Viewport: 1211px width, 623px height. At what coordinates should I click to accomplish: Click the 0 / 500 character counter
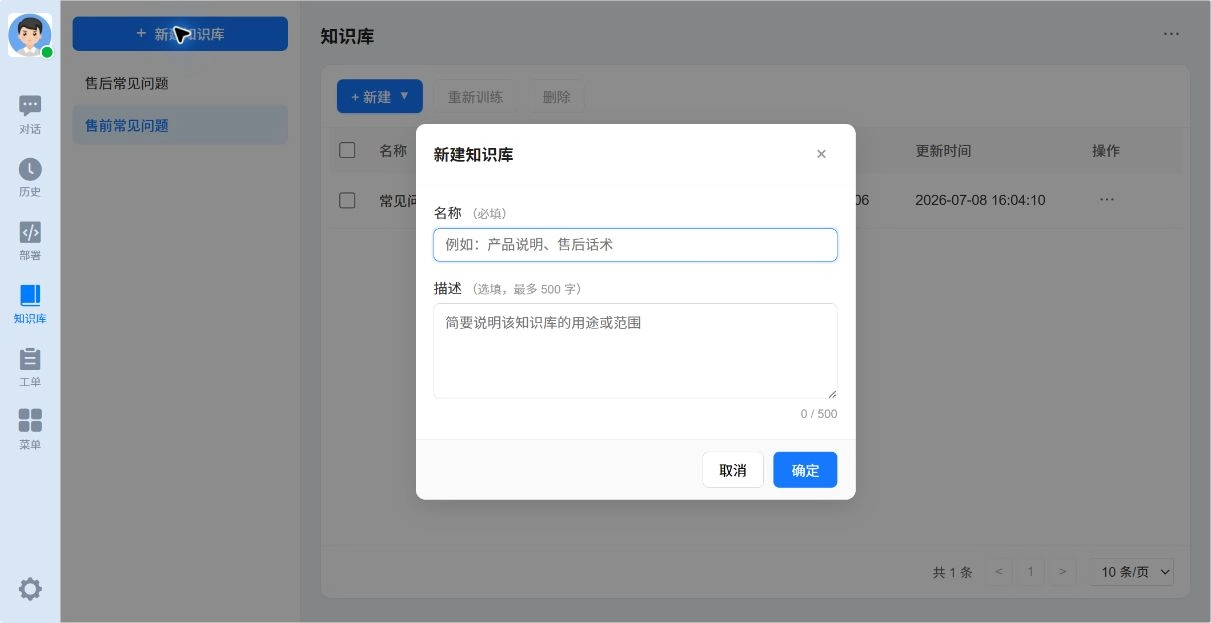coord(819,414)
